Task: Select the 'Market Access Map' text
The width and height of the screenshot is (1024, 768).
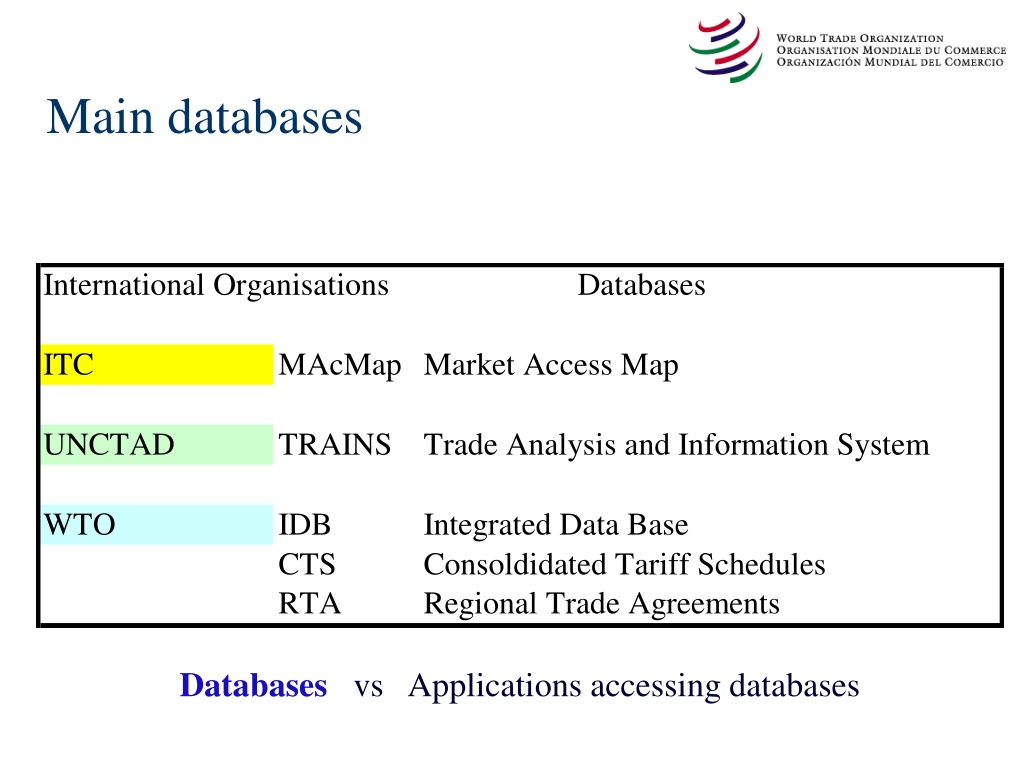Action: pyautogui.click(x=551, y=366)
